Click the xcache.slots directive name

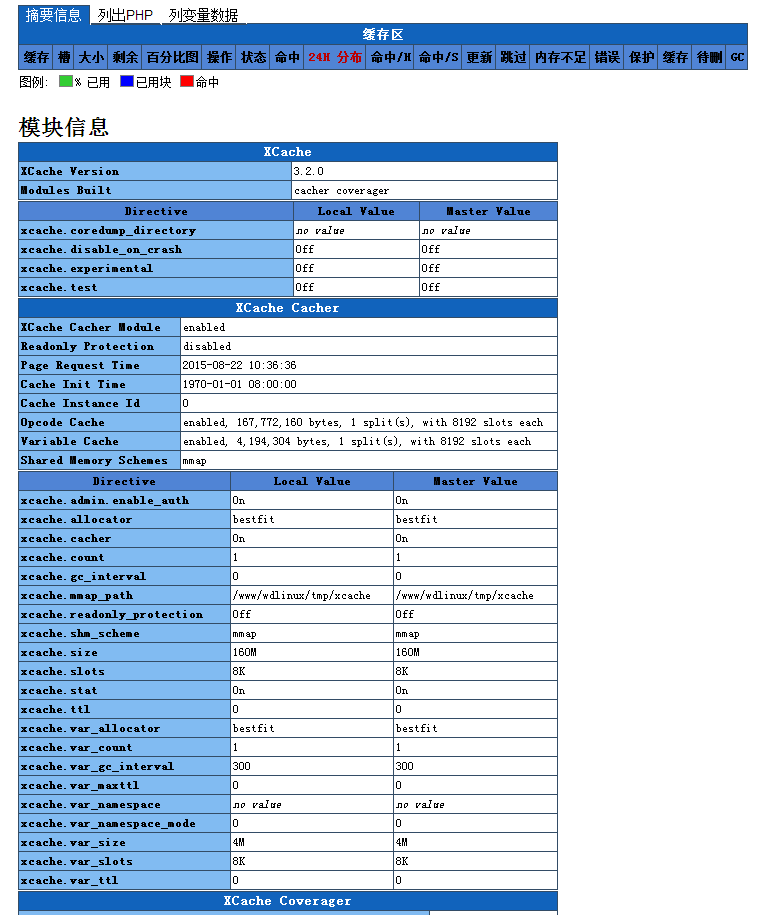coord(62,671)
